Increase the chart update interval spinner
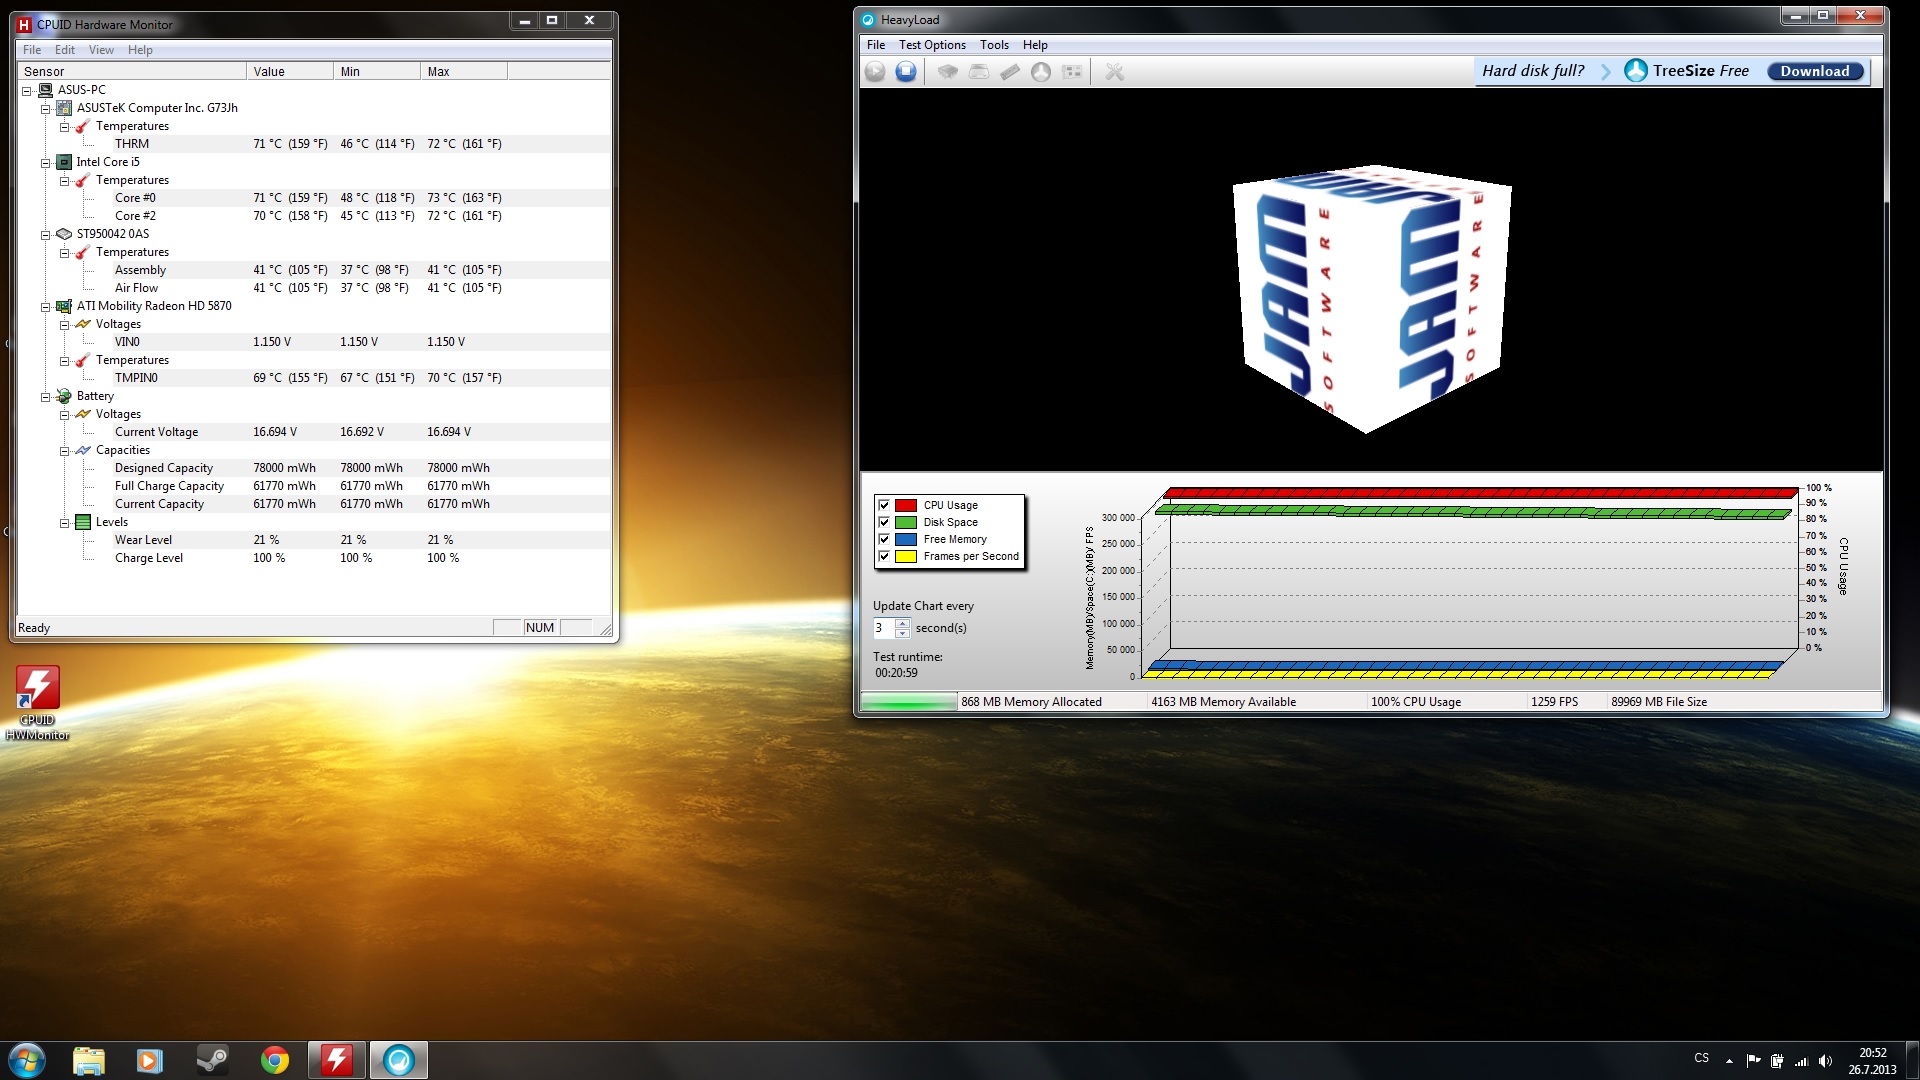Screen dimensions: 1920x1080 902,623
